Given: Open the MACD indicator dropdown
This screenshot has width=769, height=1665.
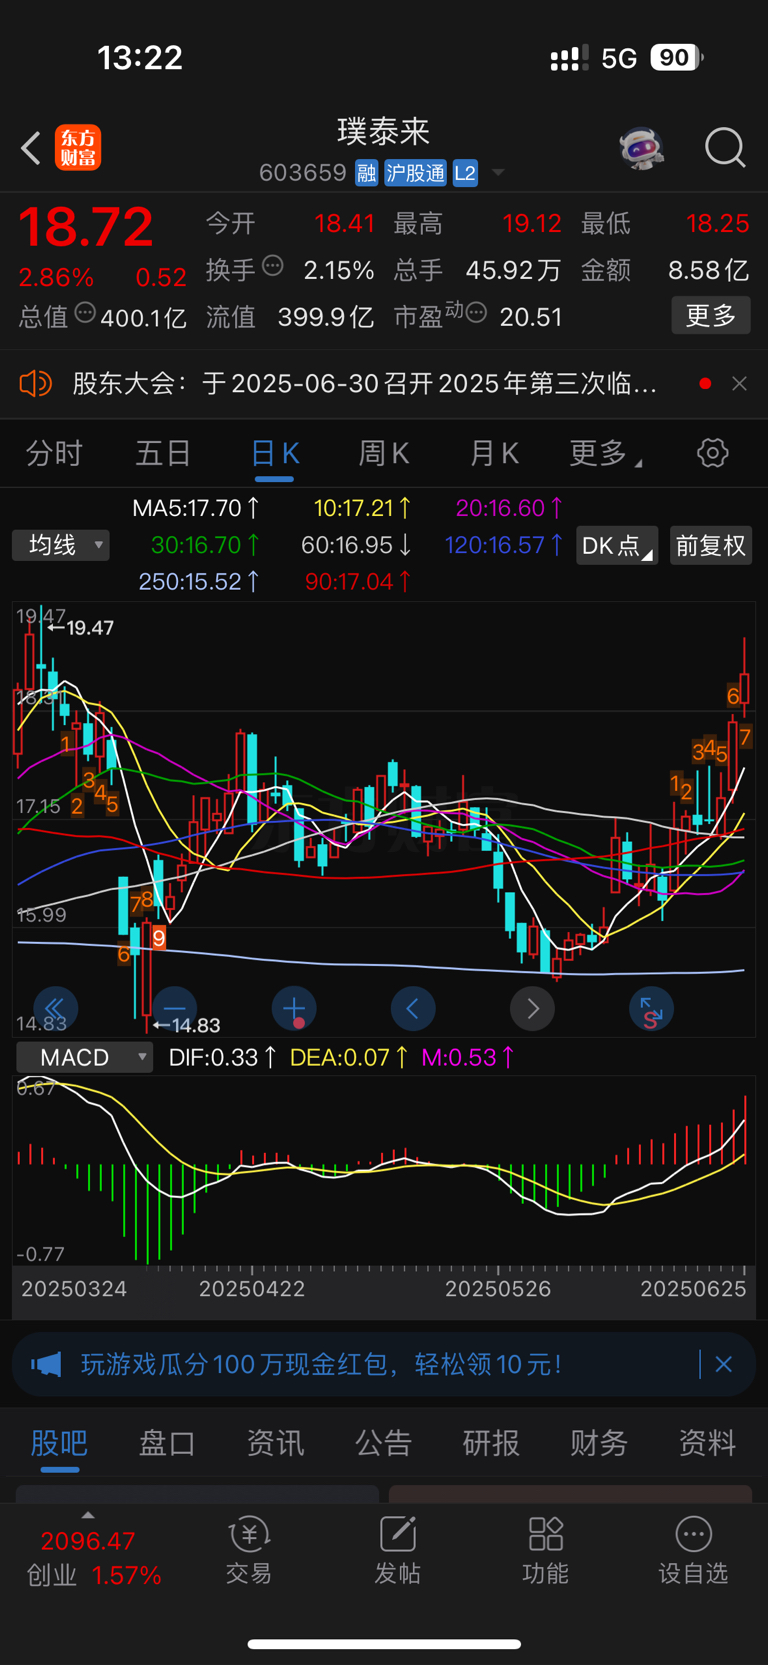Looking at the screenshot, I should (84, 1058).
